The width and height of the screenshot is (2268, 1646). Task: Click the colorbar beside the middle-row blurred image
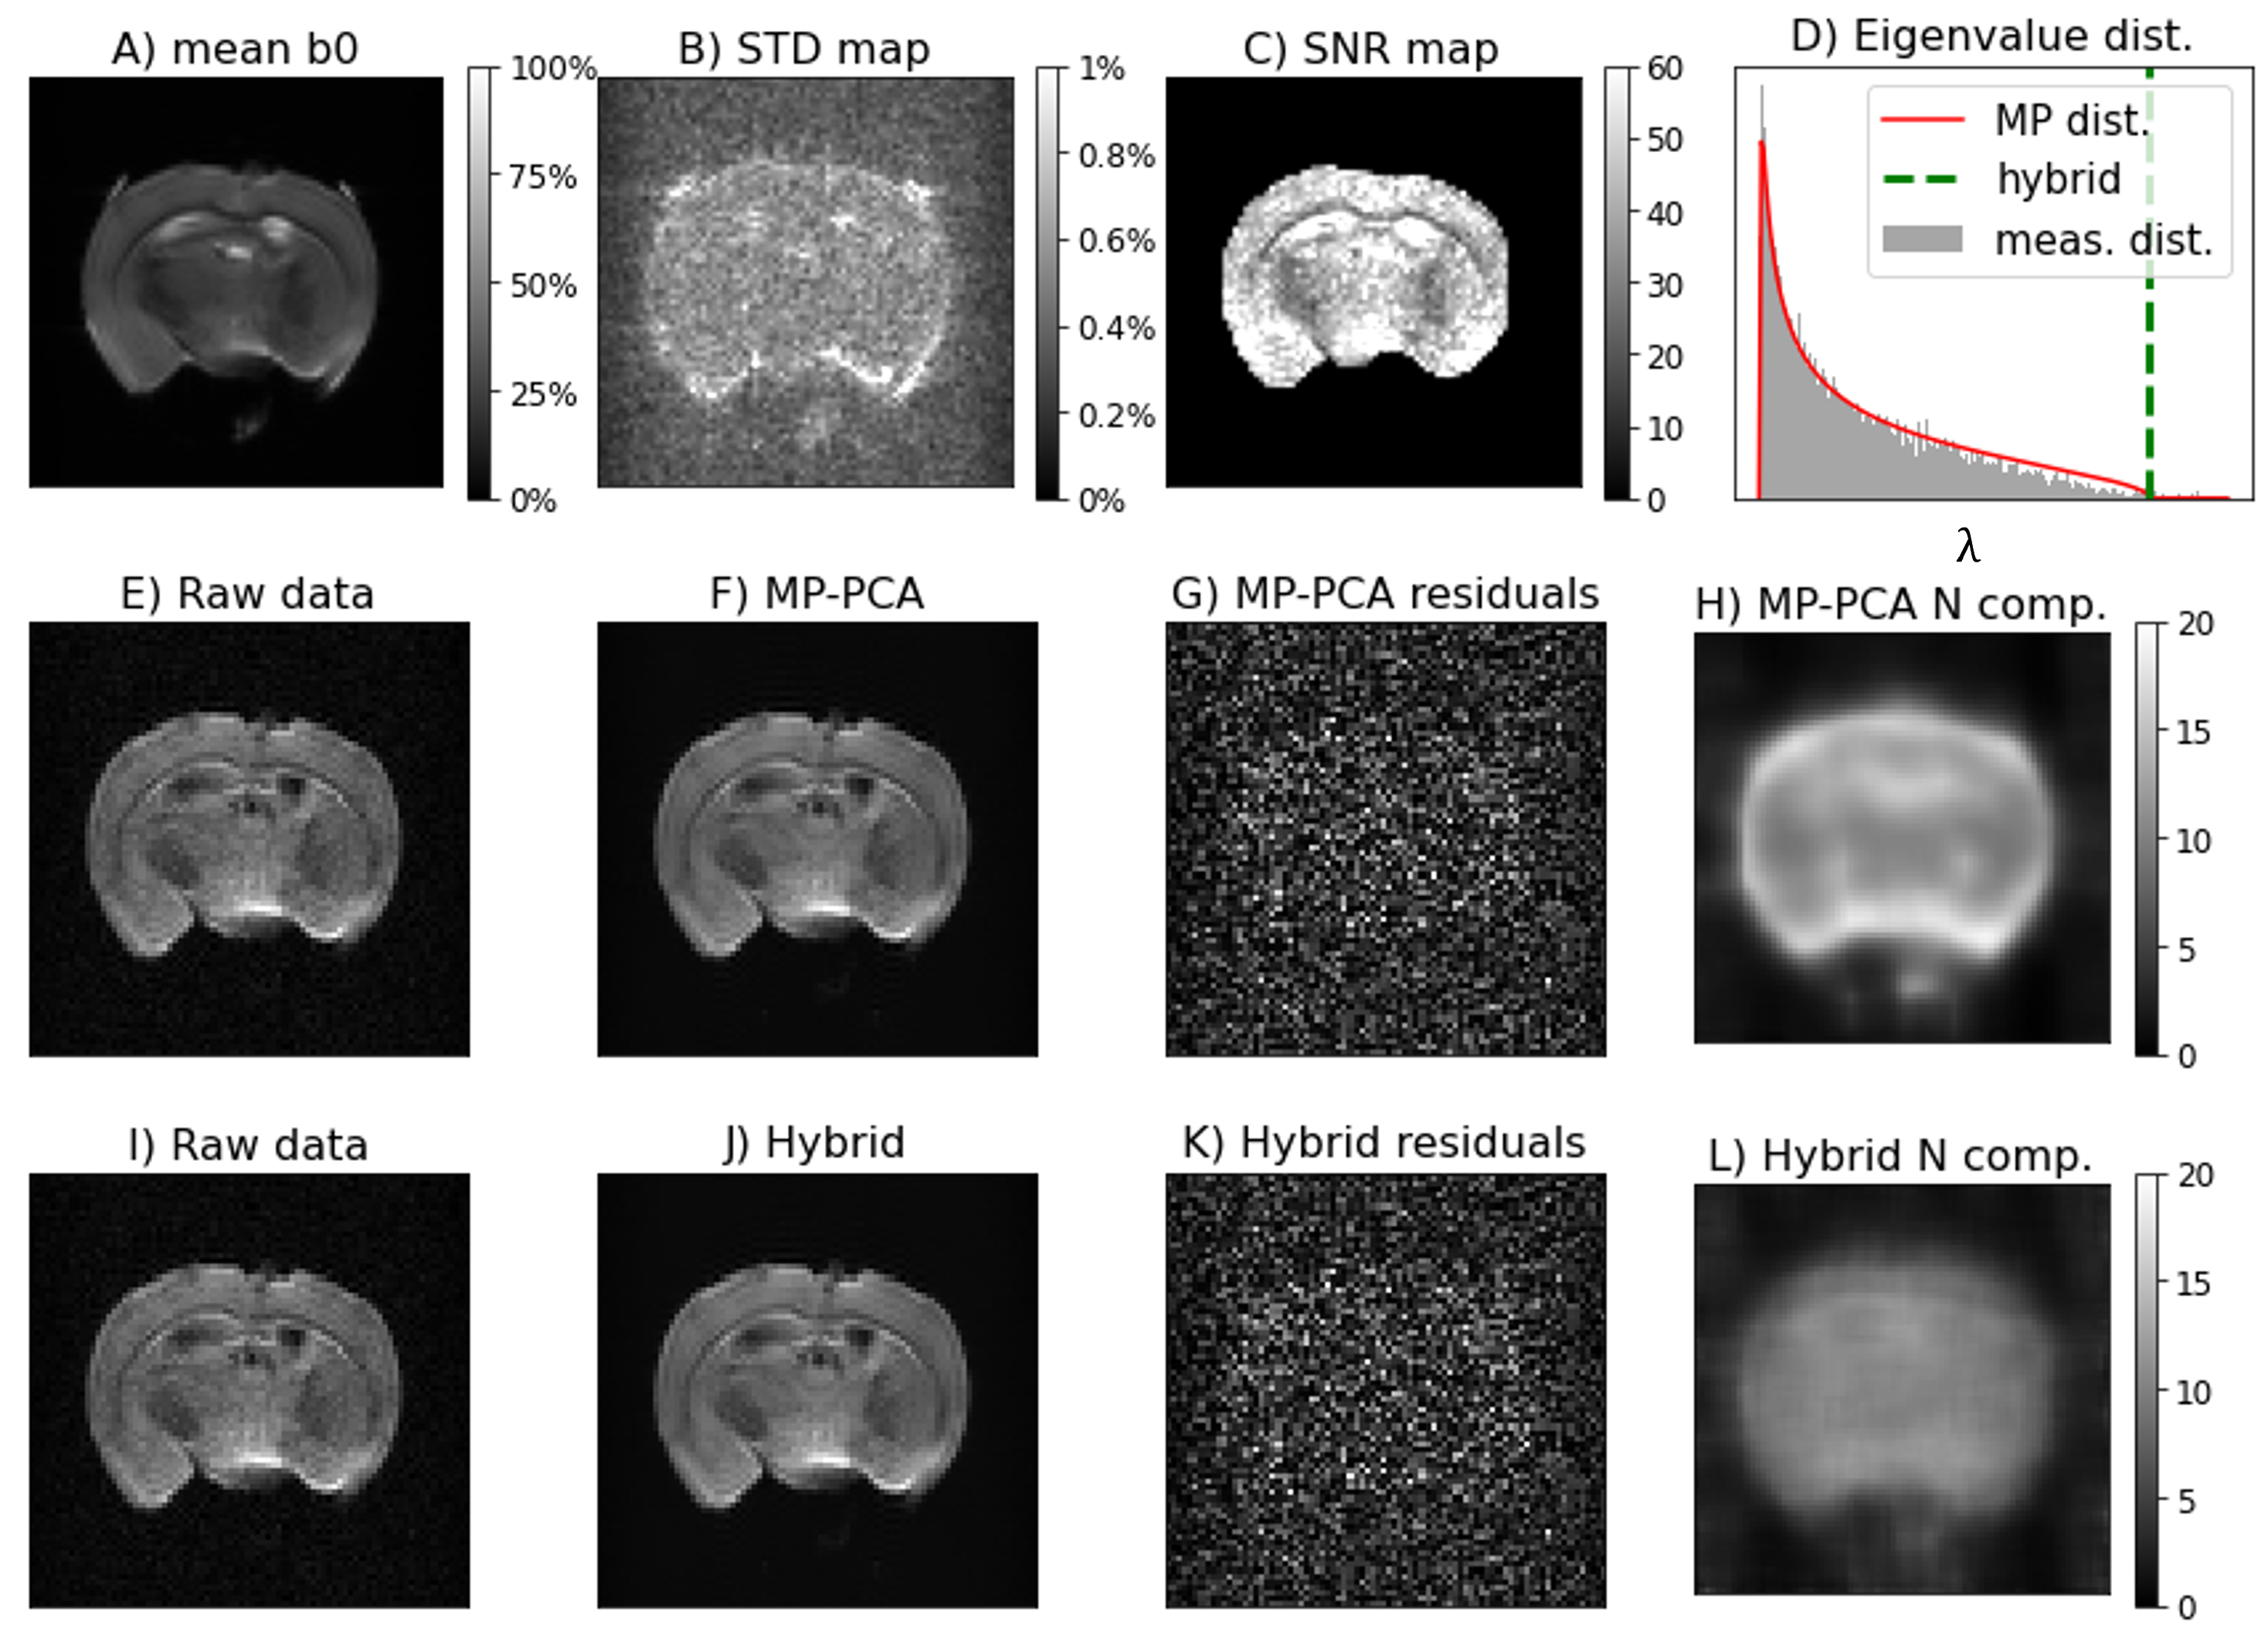[2146, 835]
